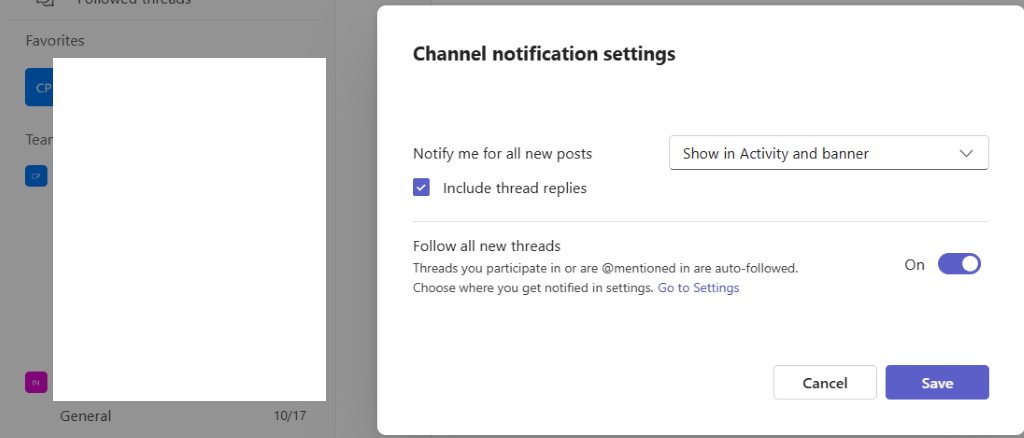
Task: Click the Followed threads icon
Action: (44, 3)
